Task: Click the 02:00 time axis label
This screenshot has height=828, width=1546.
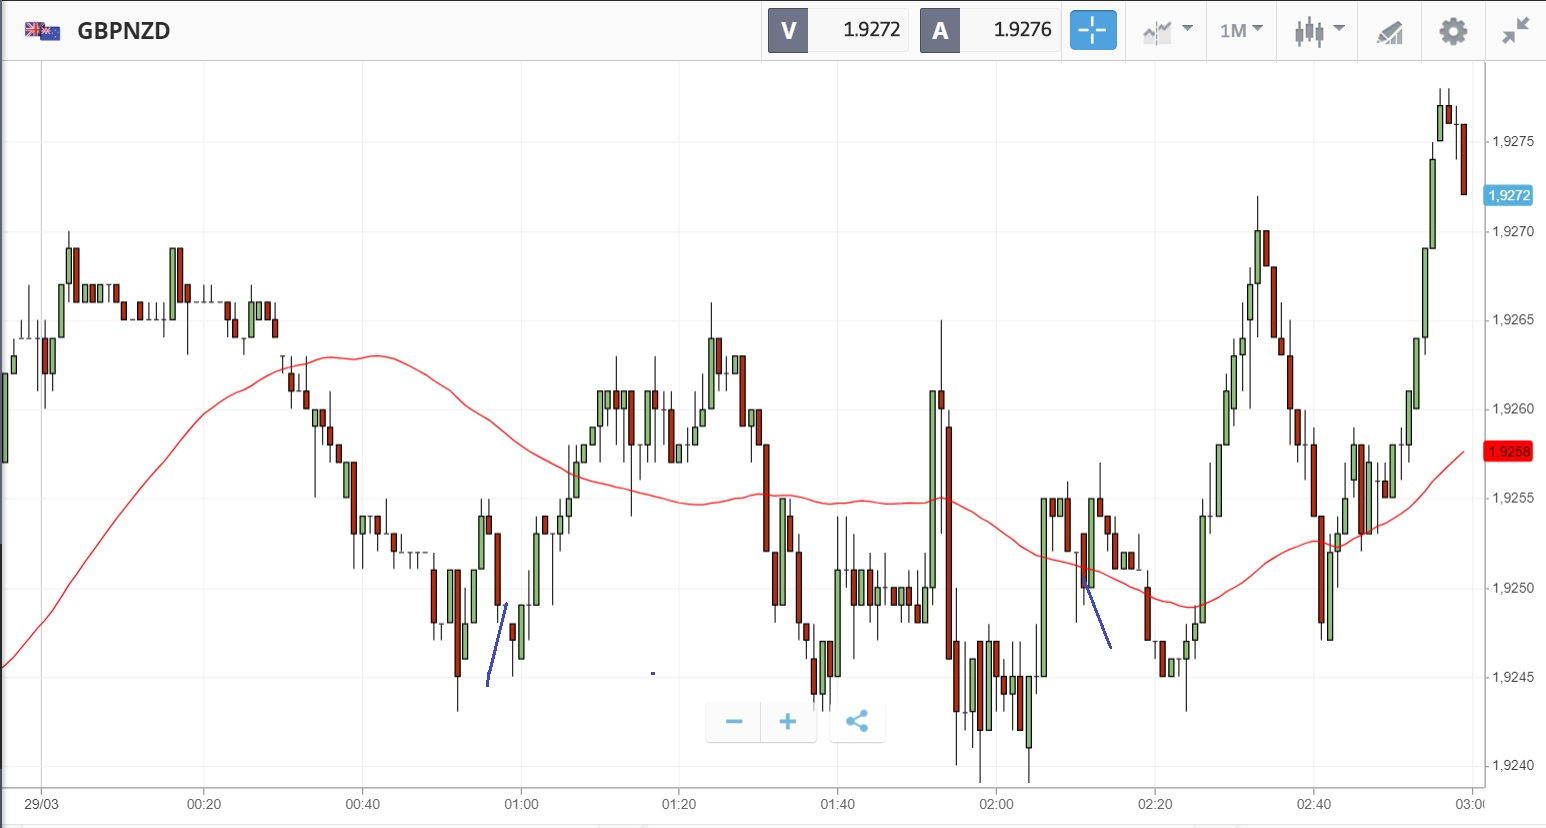Action: pos(996,804)
